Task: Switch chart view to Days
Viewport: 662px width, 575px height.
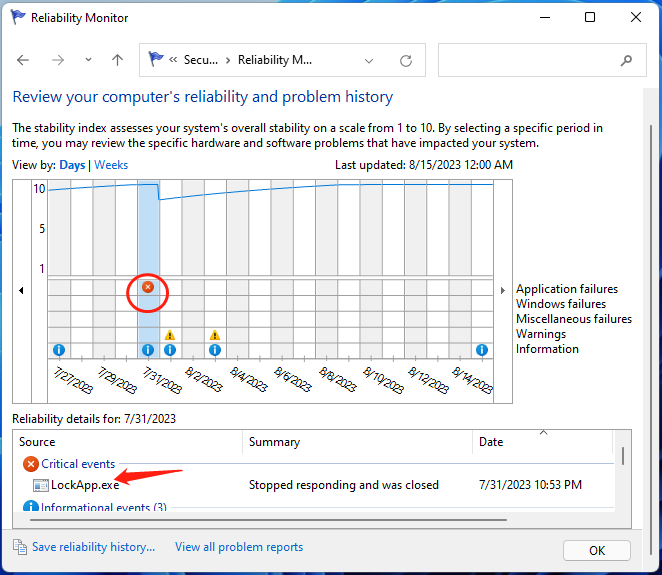Action: click(x=72, y=165)
